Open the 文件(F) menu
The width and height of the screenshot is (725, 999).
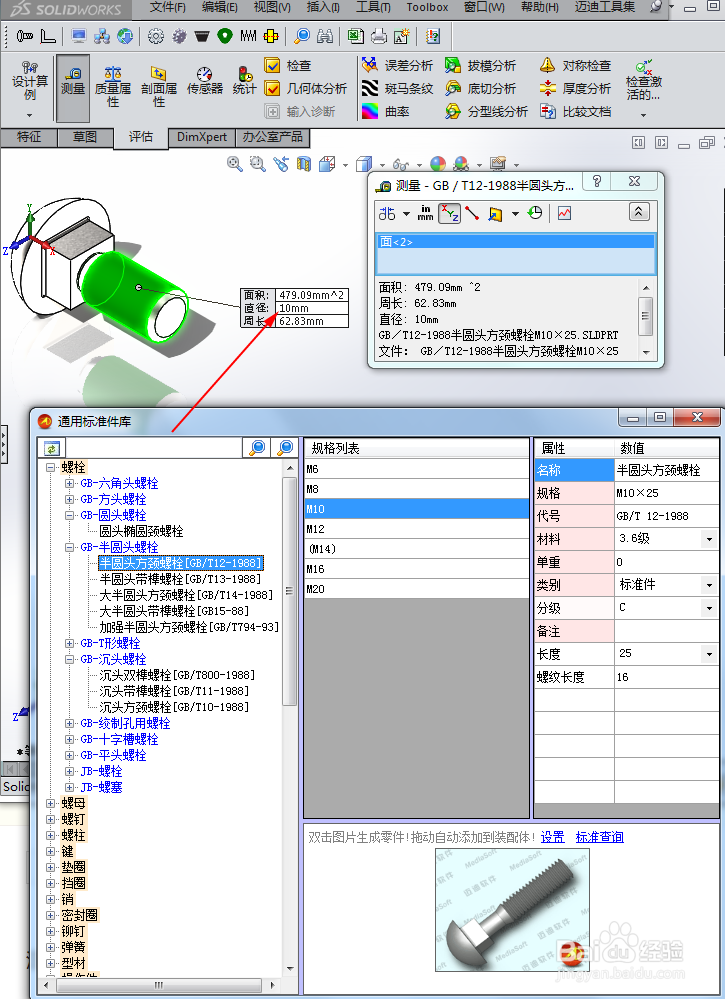[x=168, y=8]
